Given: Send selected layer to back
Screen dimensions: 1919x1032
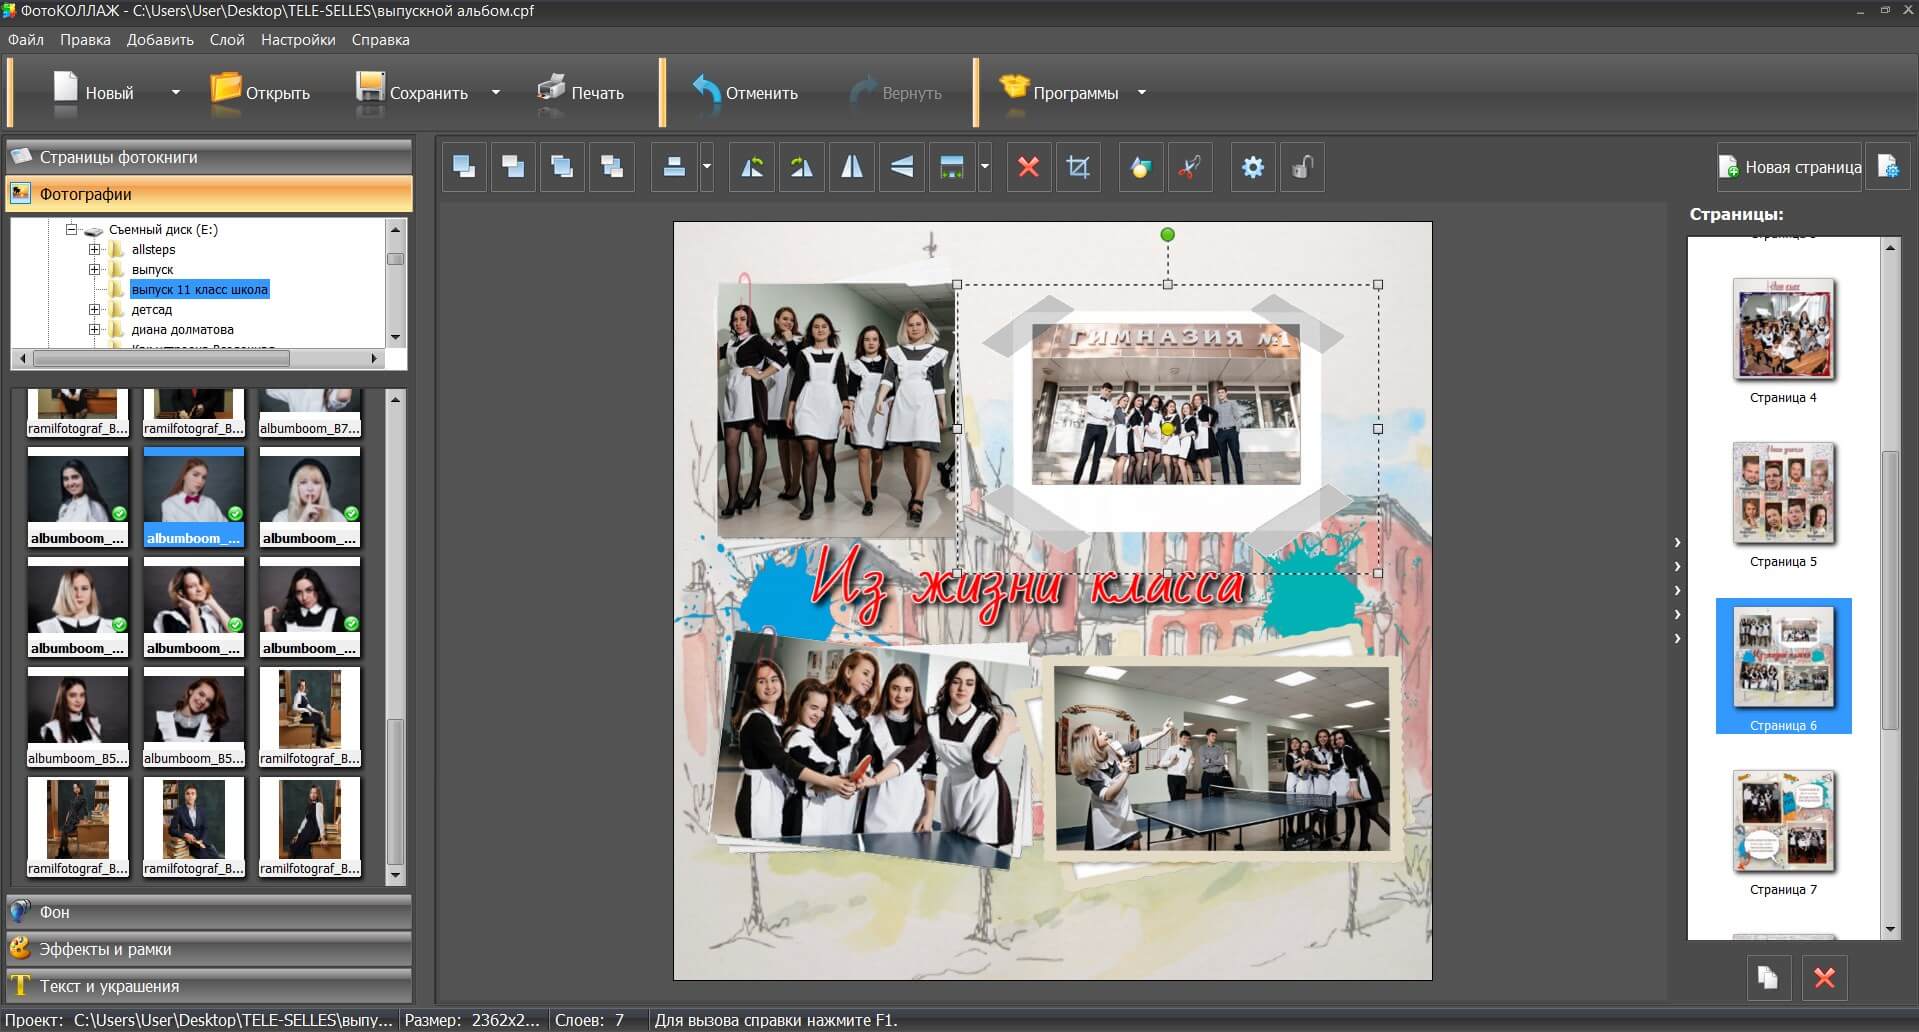Looking at the screenshot, I should click(513, 167).
